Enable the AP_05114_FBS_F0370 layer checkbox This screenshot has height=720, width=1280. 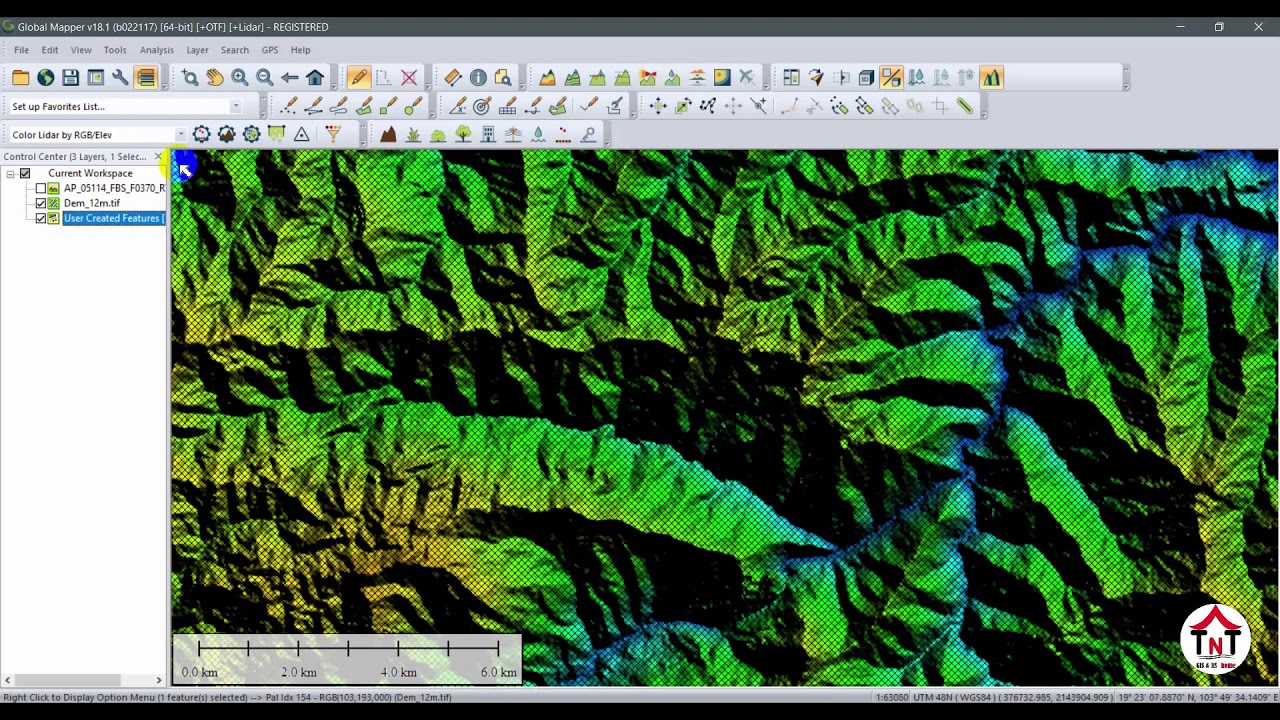[x=41, y=189]
